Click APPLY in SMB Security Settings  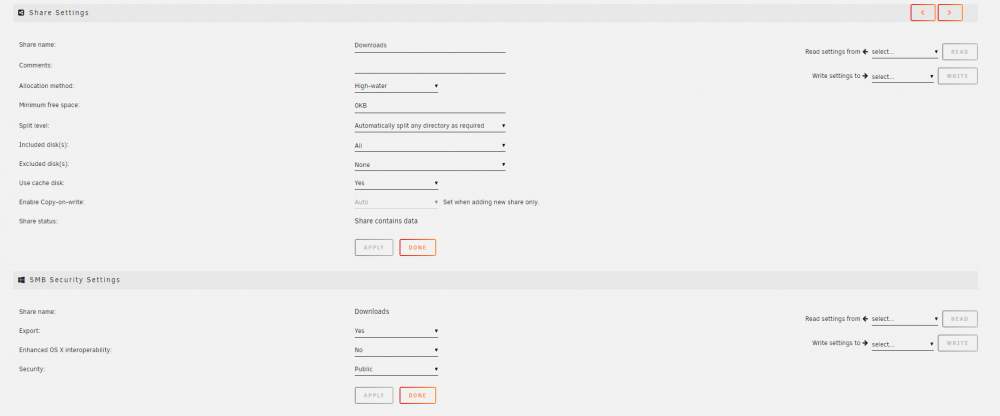(374, 396)
